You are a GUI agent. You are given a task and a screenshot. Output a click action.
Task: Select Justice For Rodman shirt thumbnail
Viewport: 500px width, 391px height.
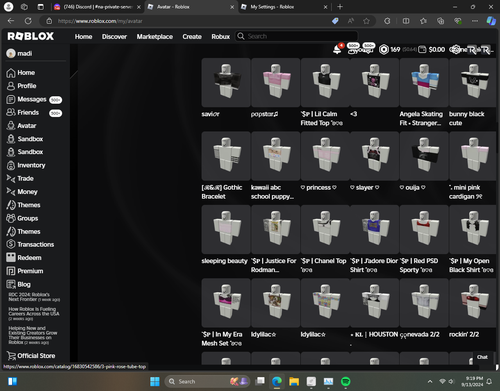click(x=275, y=229)
